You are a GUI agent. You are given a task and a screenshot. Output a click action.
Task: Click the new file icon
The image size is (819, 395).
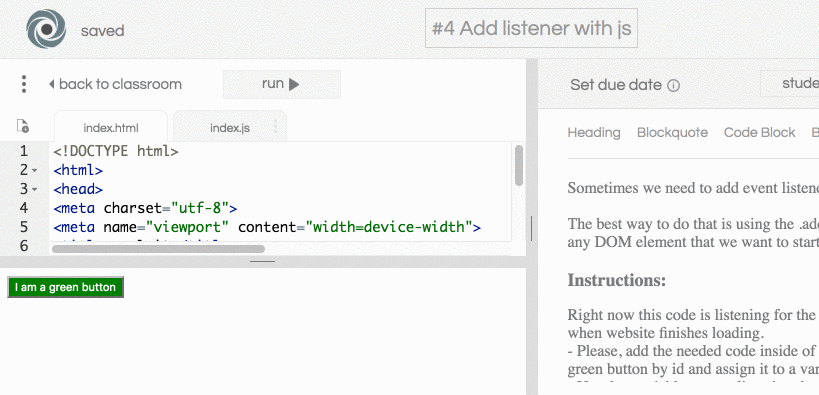pyautogui.click(x=23, y=126)
